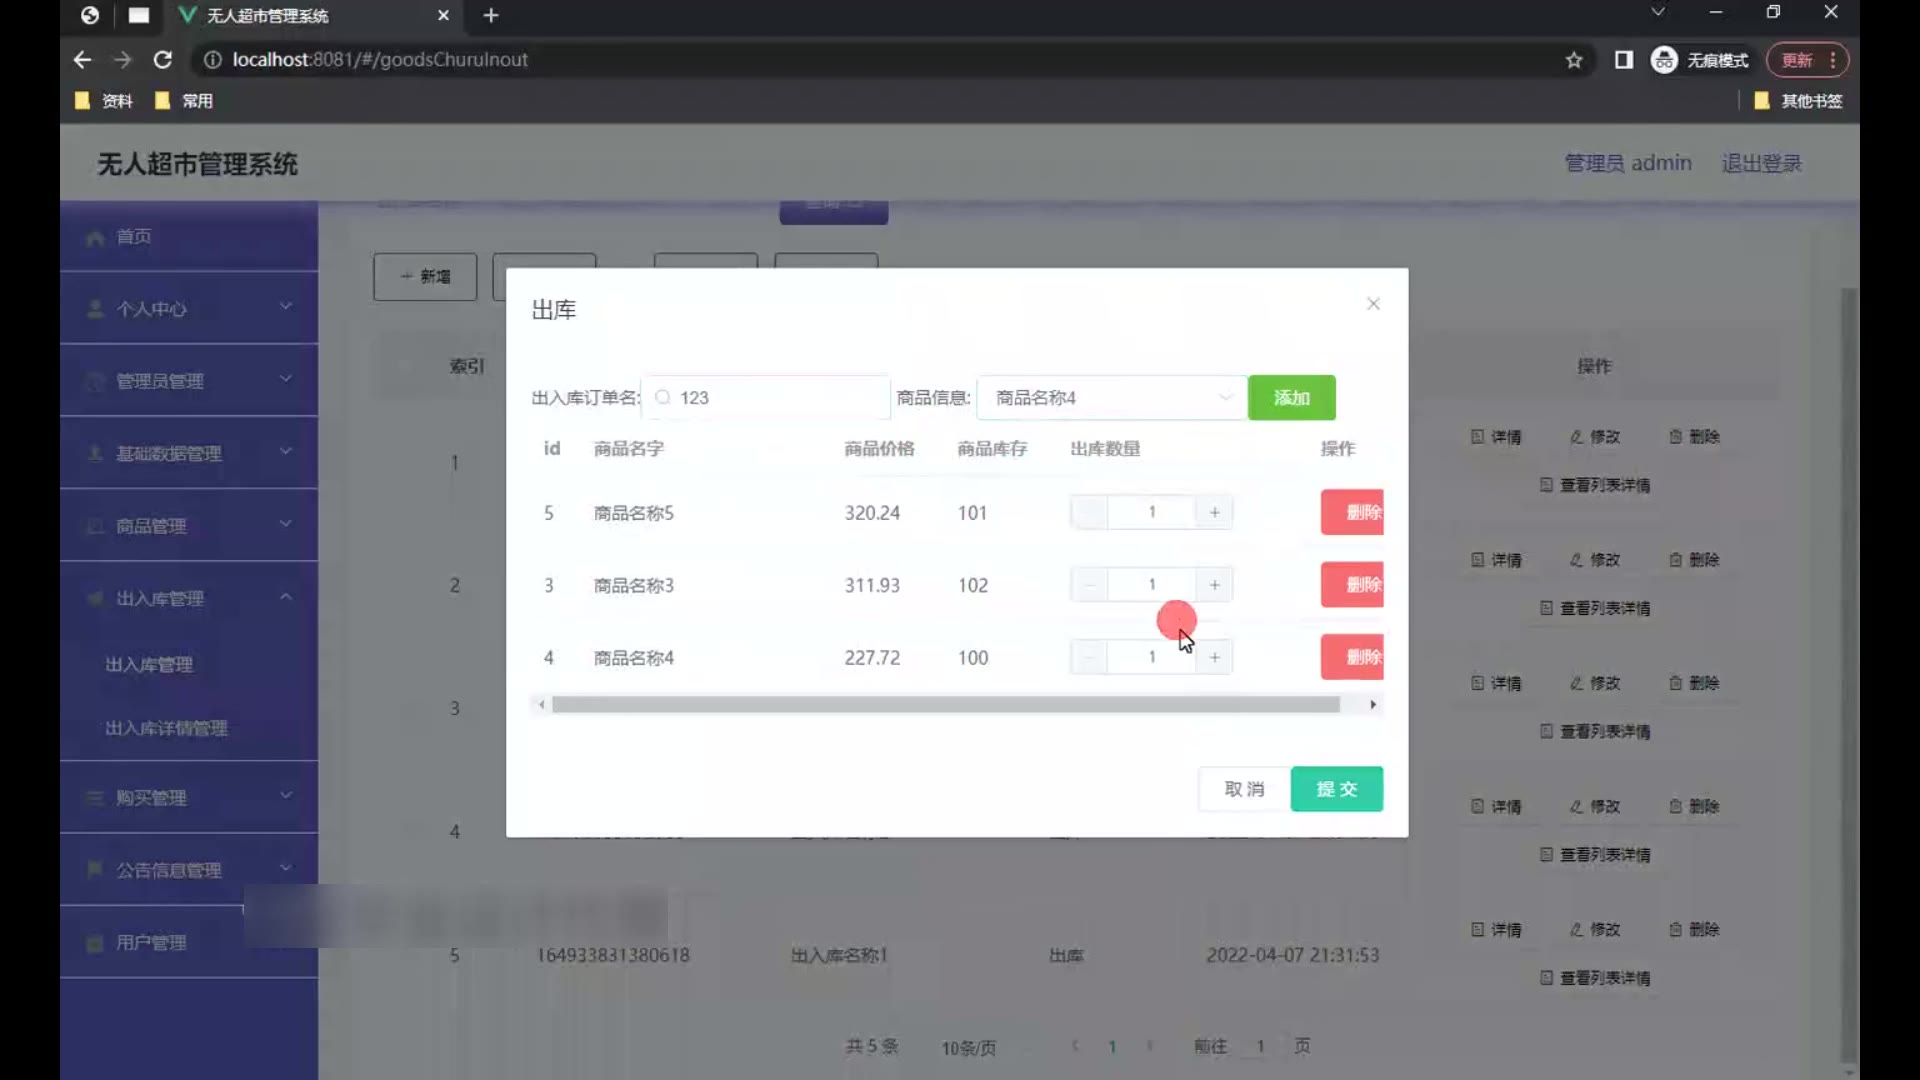Close the 出库 dialog with X icon

[1373, 304]
